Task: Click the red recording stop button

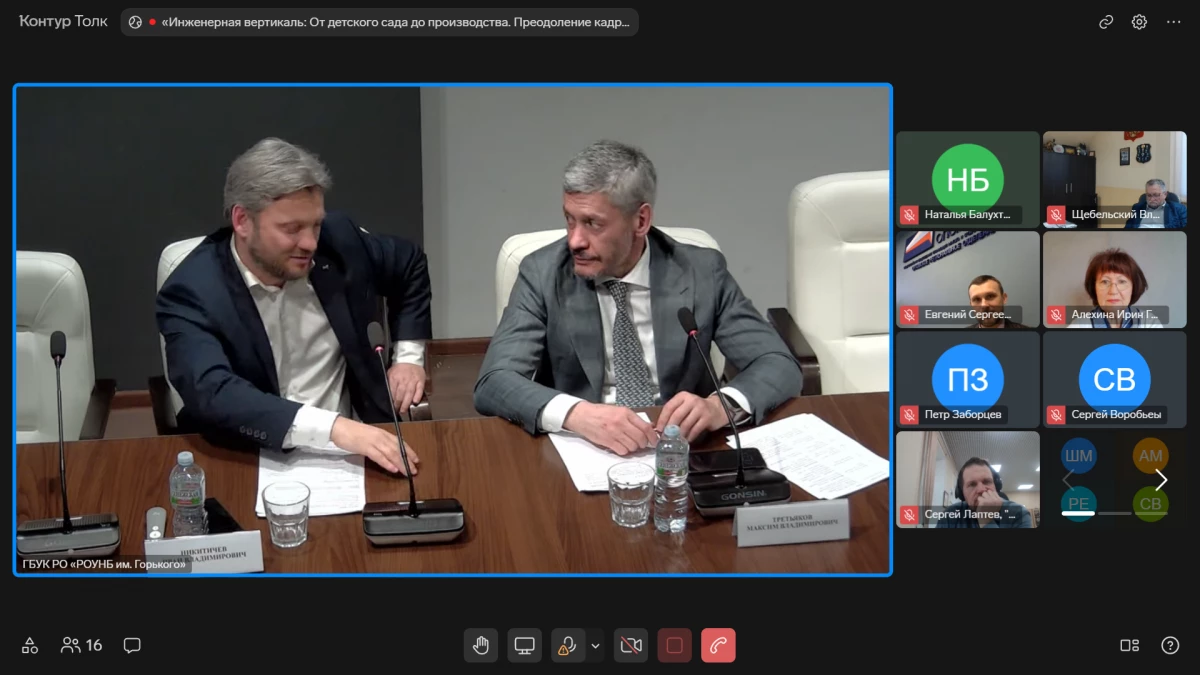Action: click(x=674, y=645)
